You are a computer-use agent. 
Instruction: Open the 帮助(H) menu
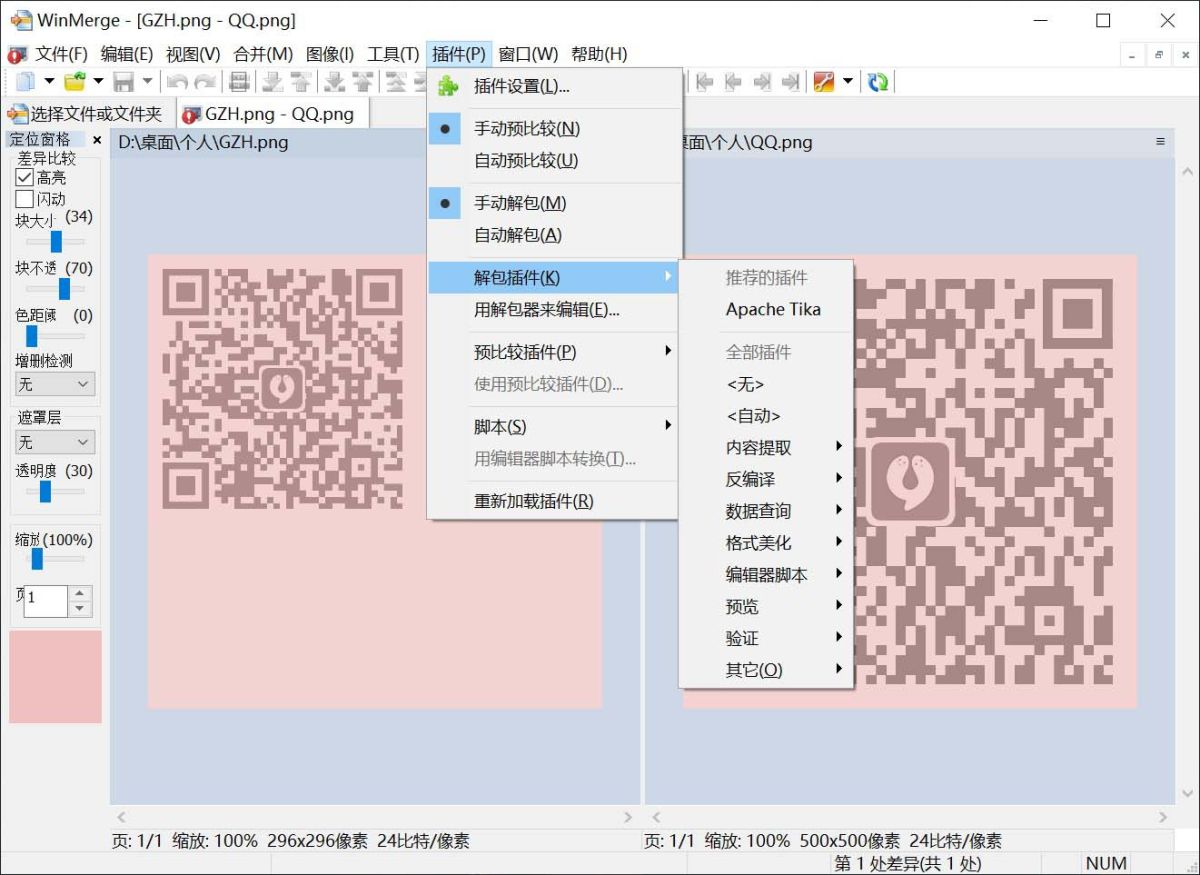[599, 54]
